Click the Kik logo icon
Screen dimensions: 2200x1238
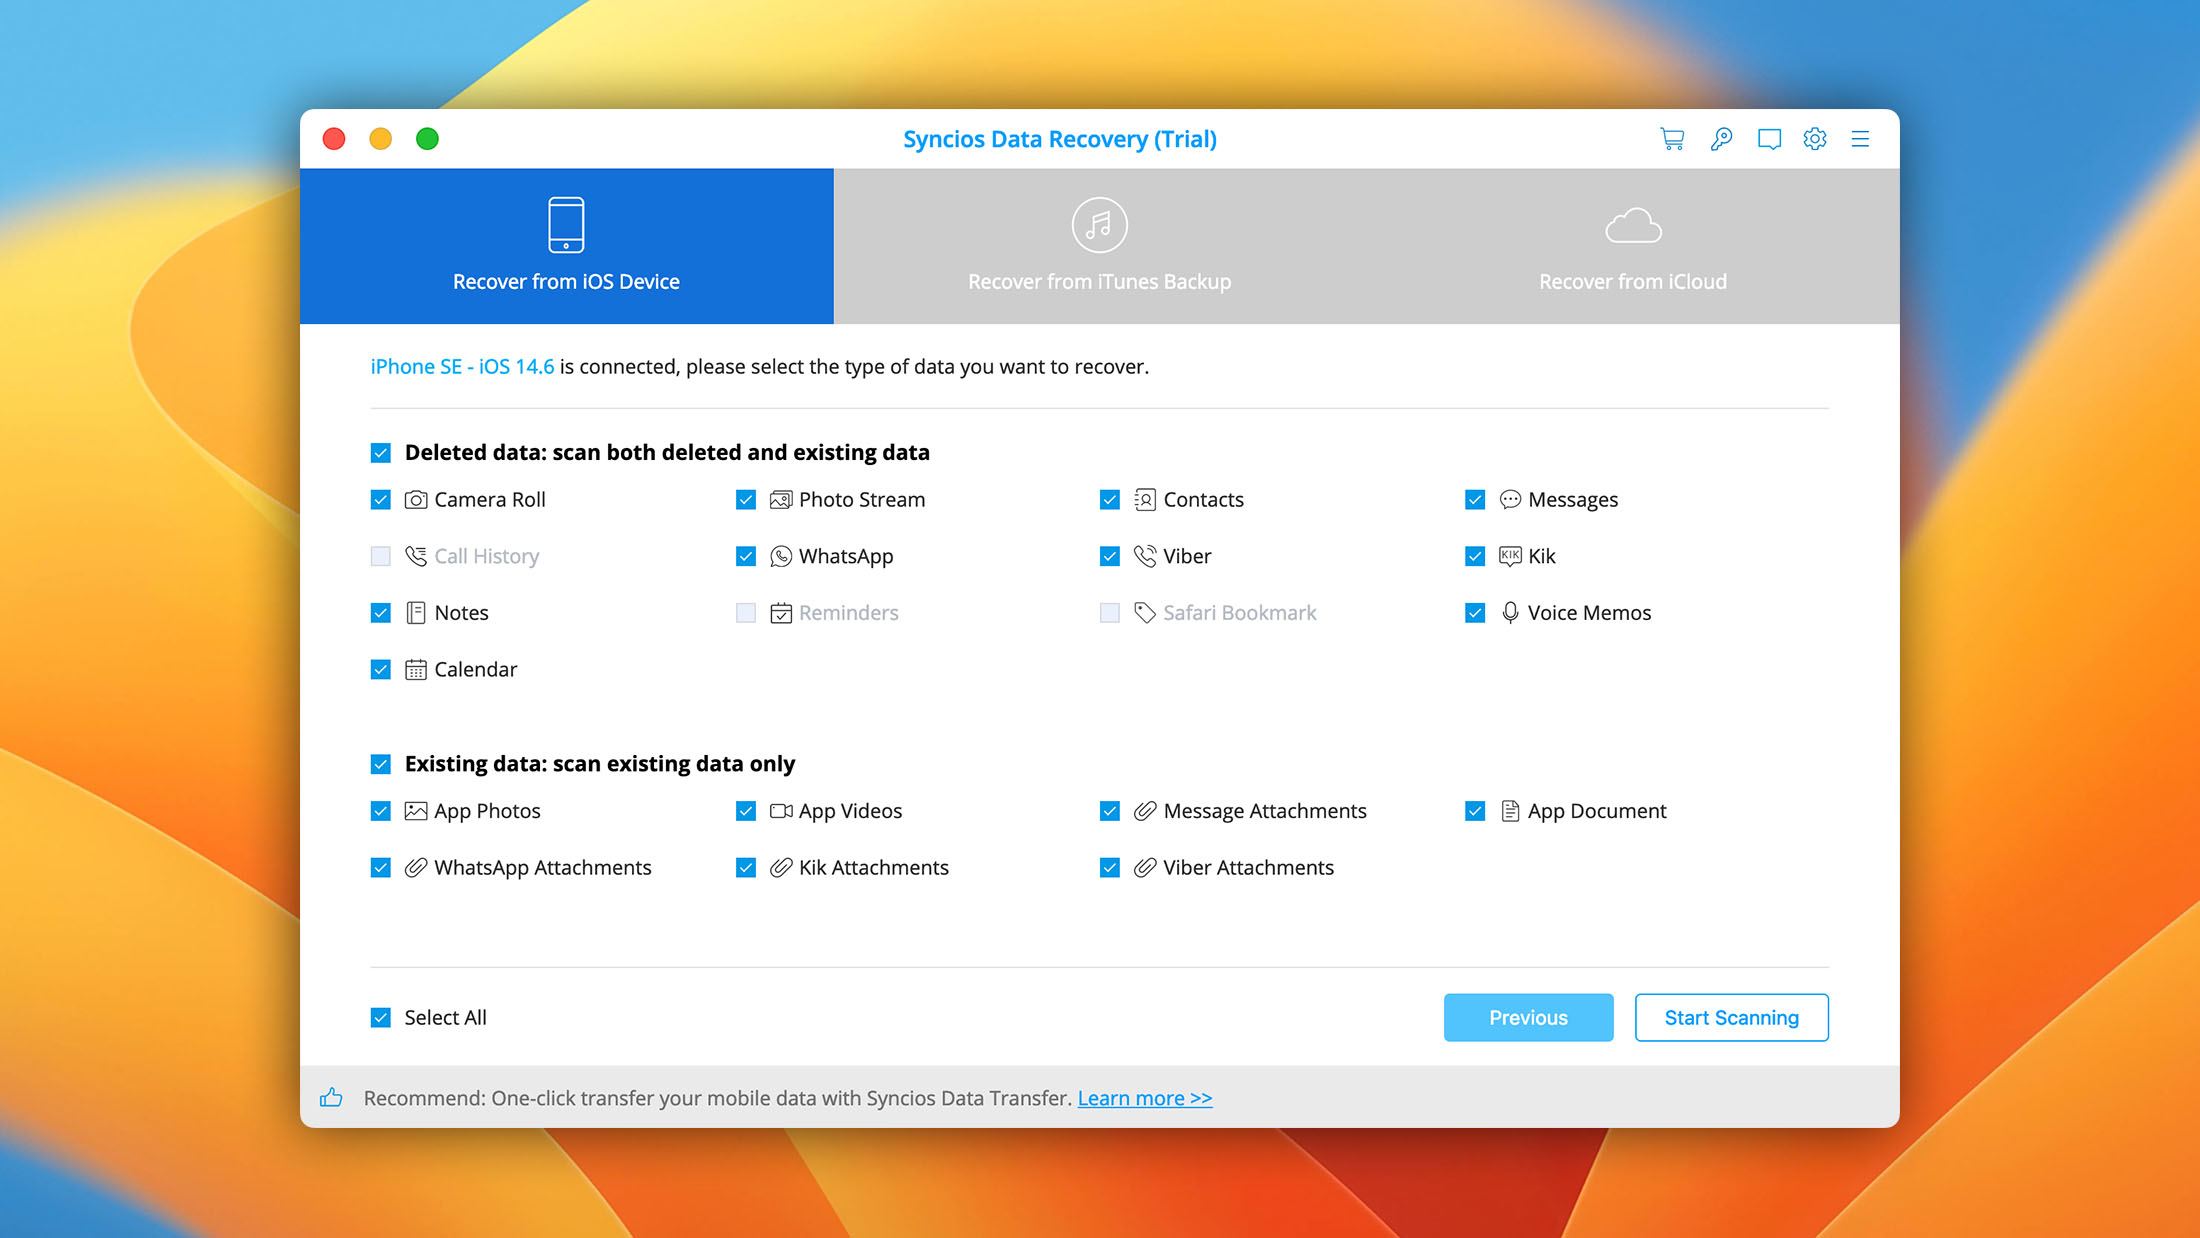(1510, 556)
